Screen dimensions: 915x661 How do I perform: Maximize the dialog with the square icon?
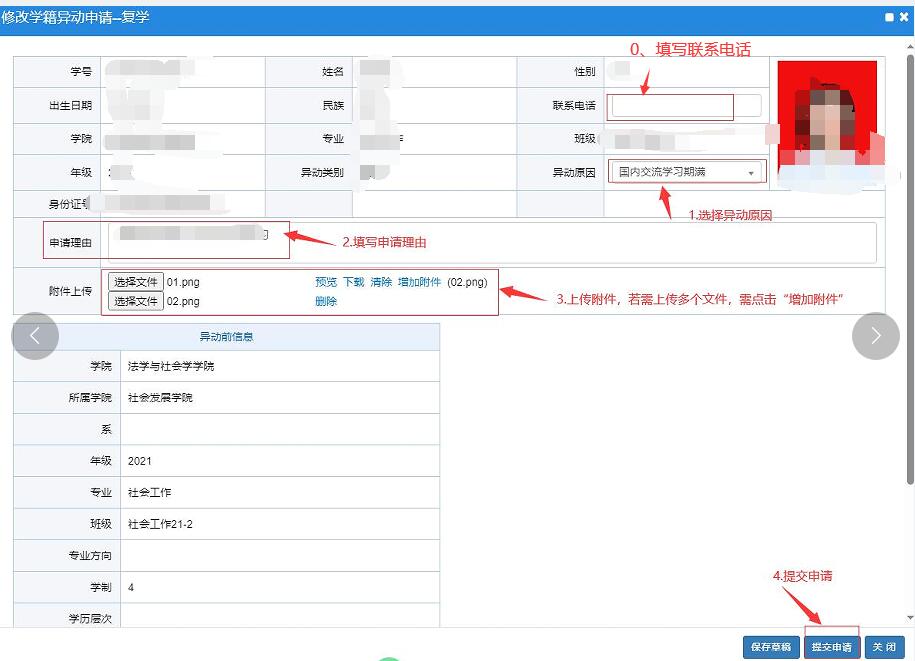click(890, 17)
